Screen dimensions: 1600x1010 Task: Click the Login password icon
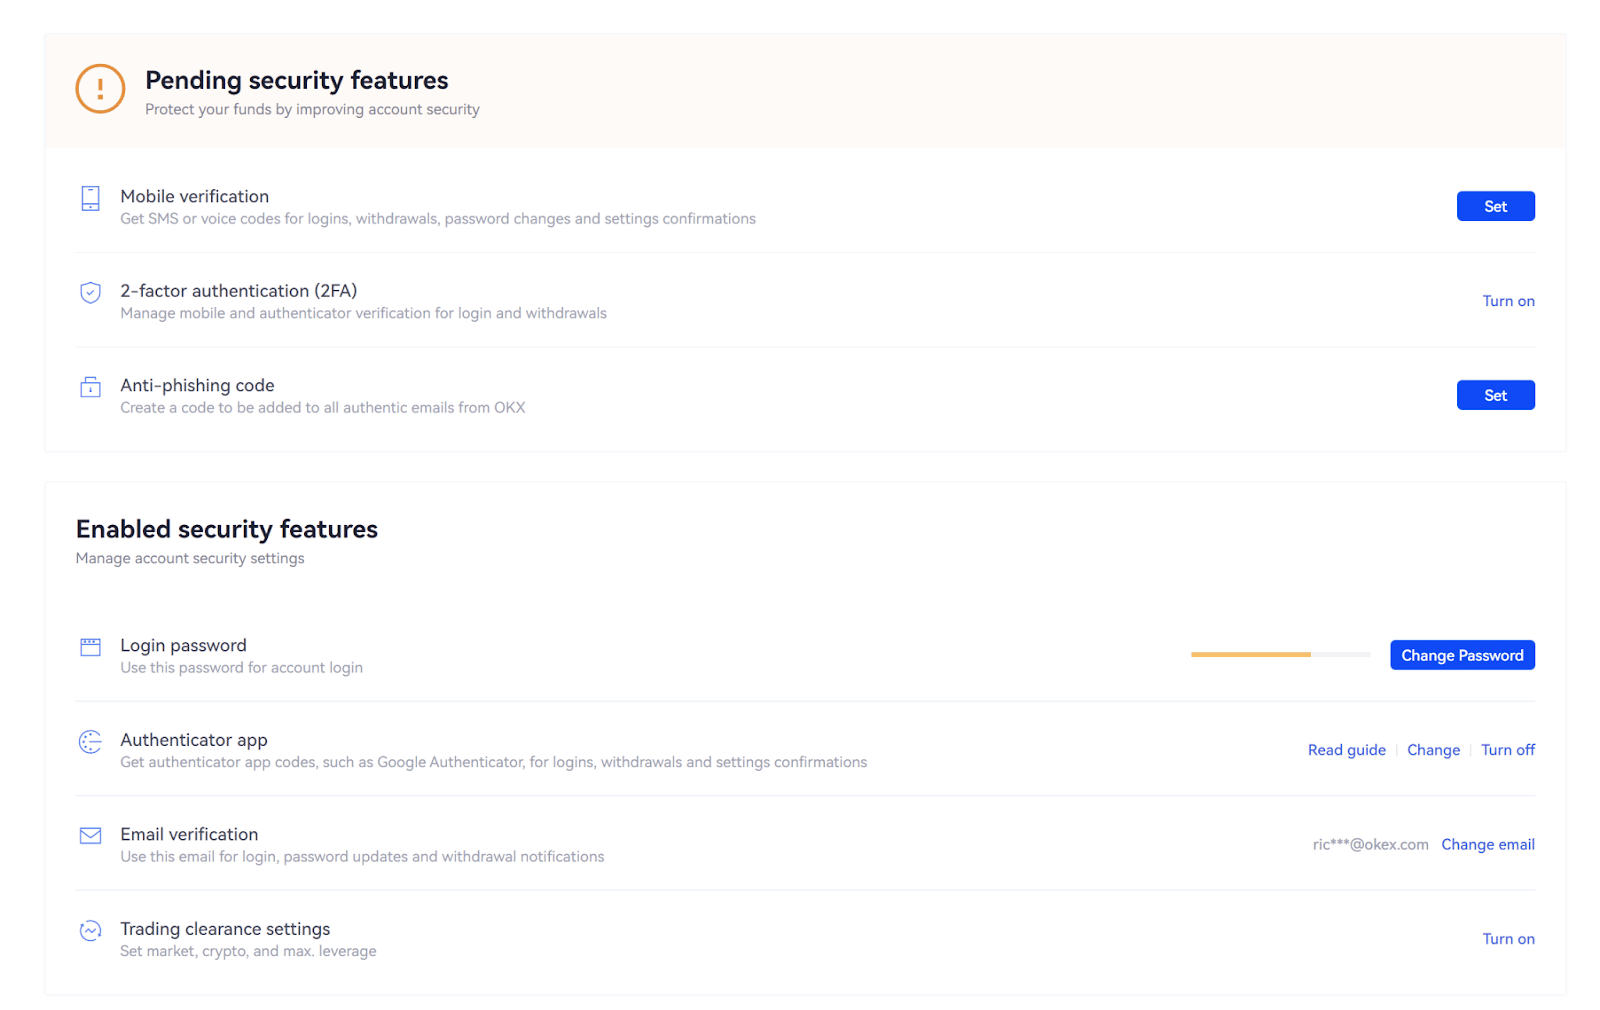point(90,647)
